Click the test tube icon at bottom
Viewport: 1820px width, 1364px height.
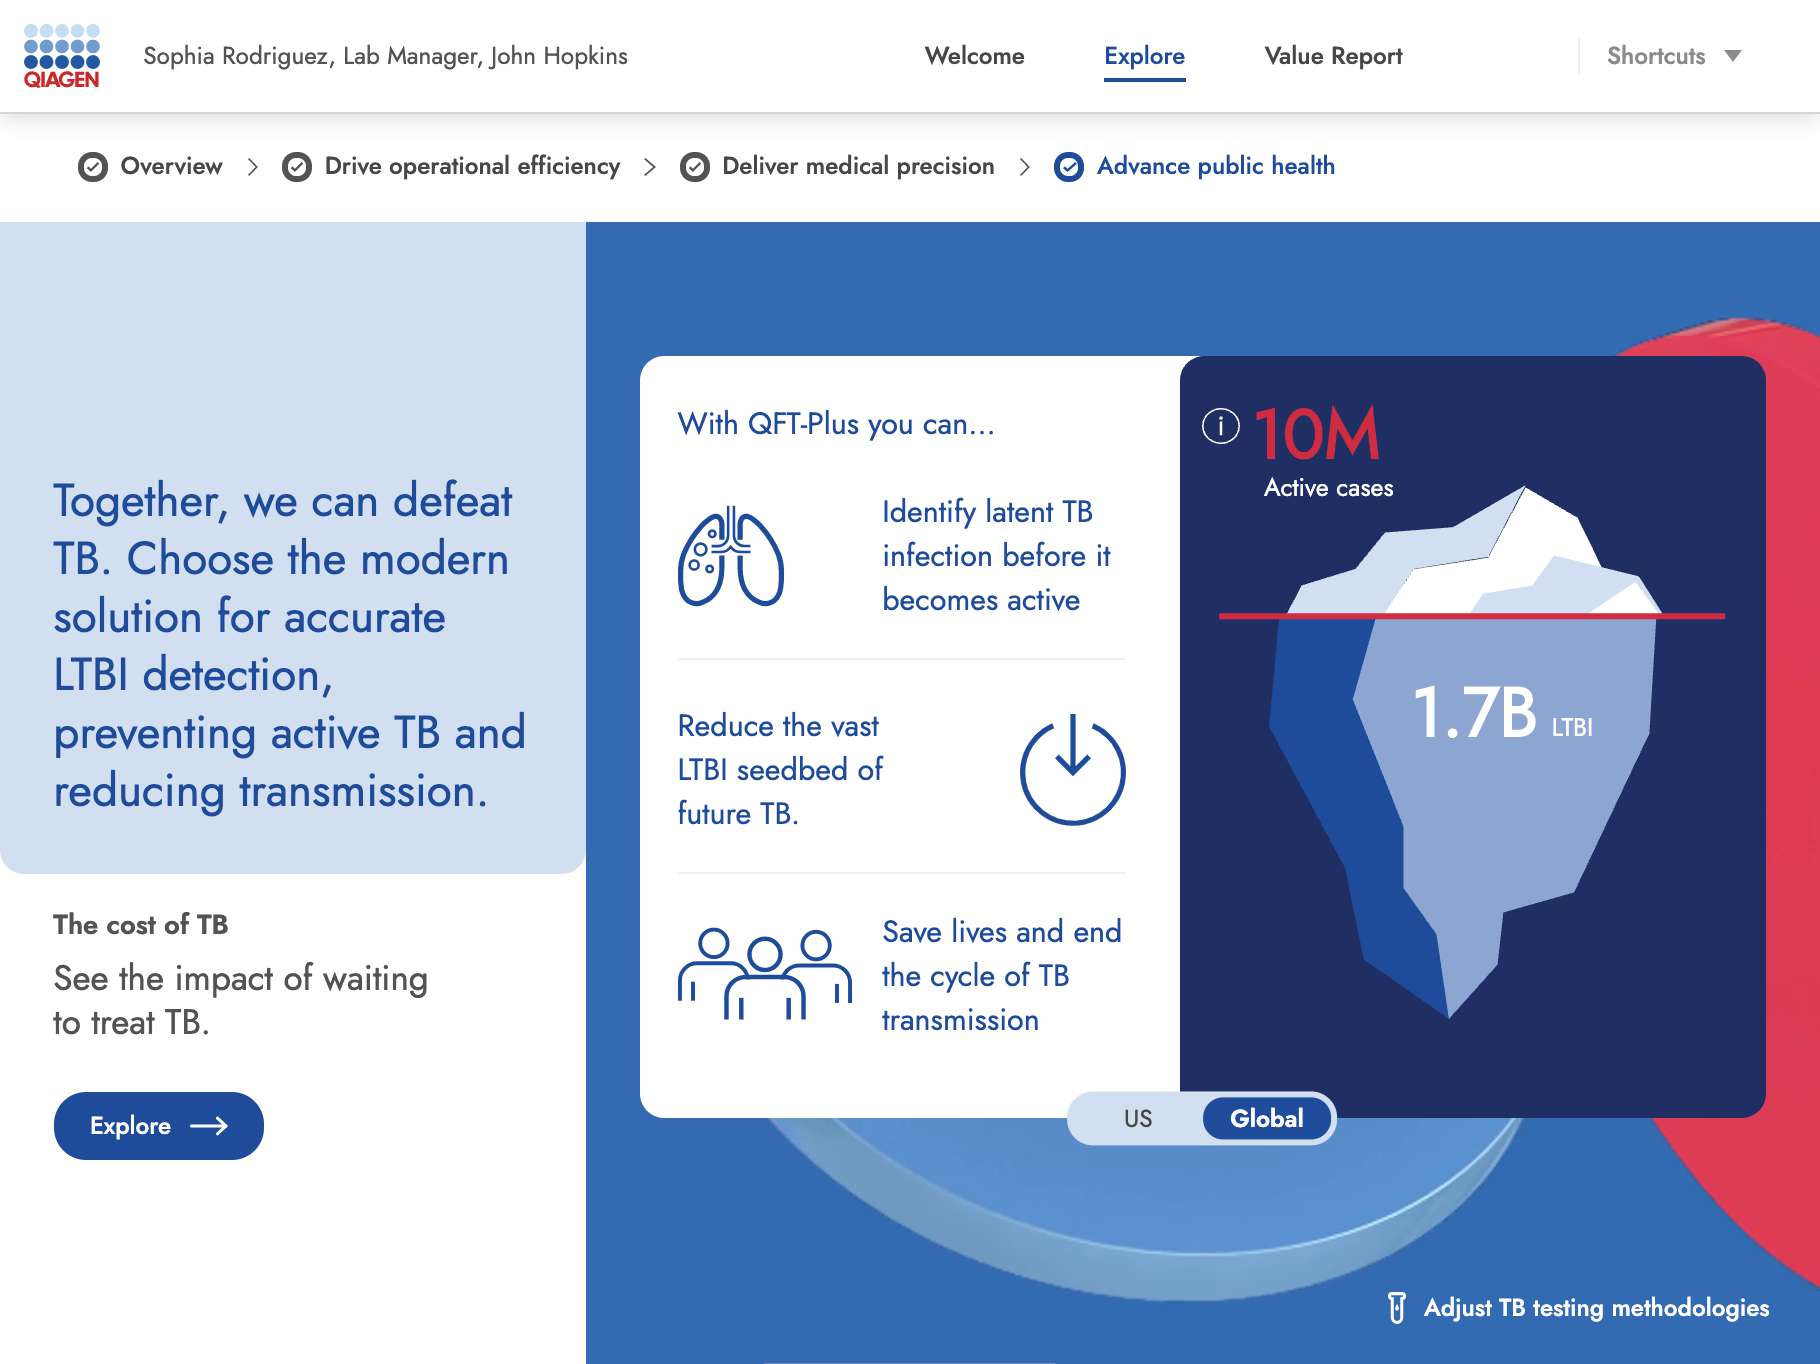(x=1397, y=1307)
